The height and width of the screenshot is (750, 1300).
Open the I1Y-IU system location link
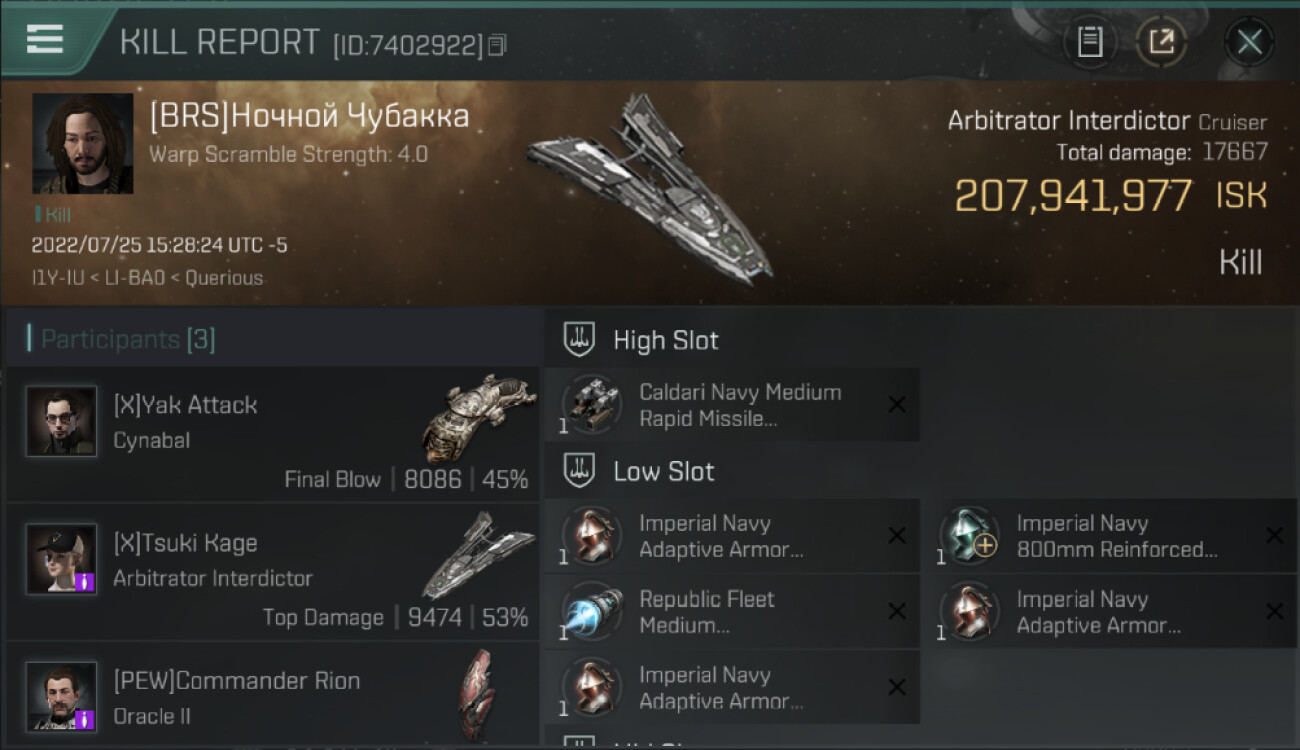coord(59,278)
